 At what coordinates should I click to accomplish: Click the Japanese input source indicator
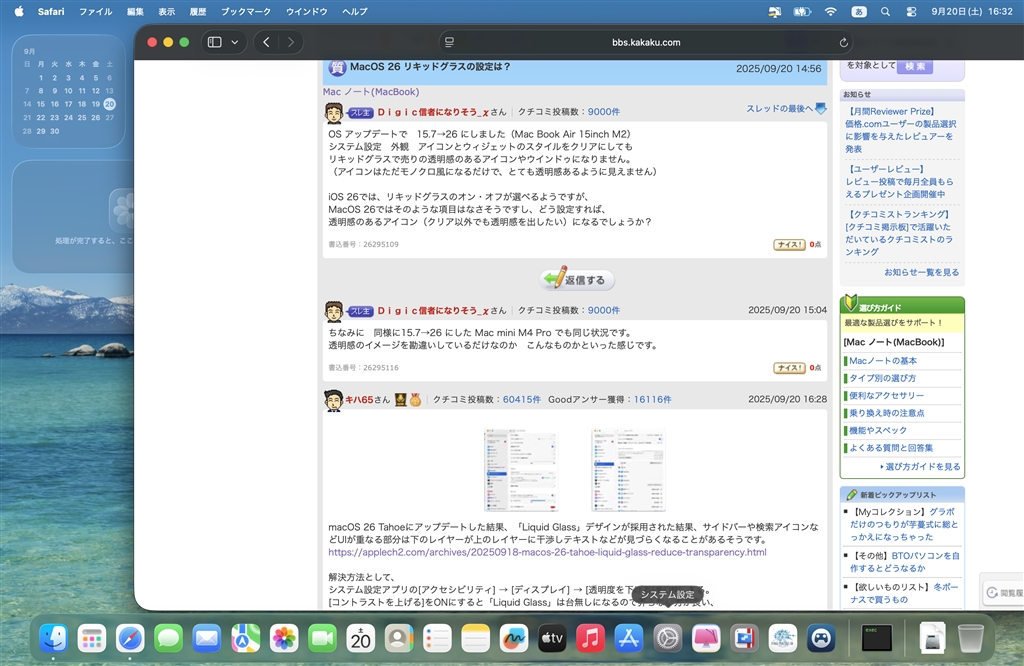point(858,11)
